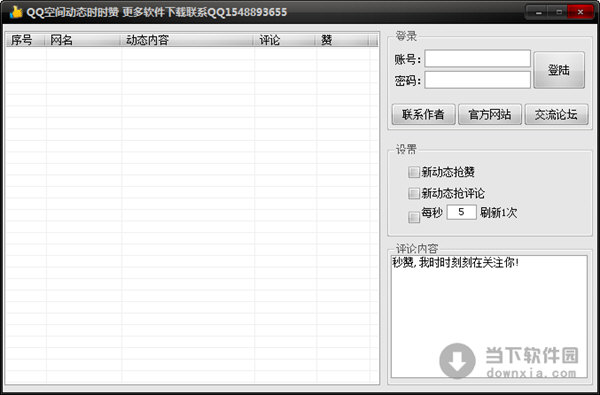Maximize the application window
Viewport: 600px width, 395px height.
point(559,12)
